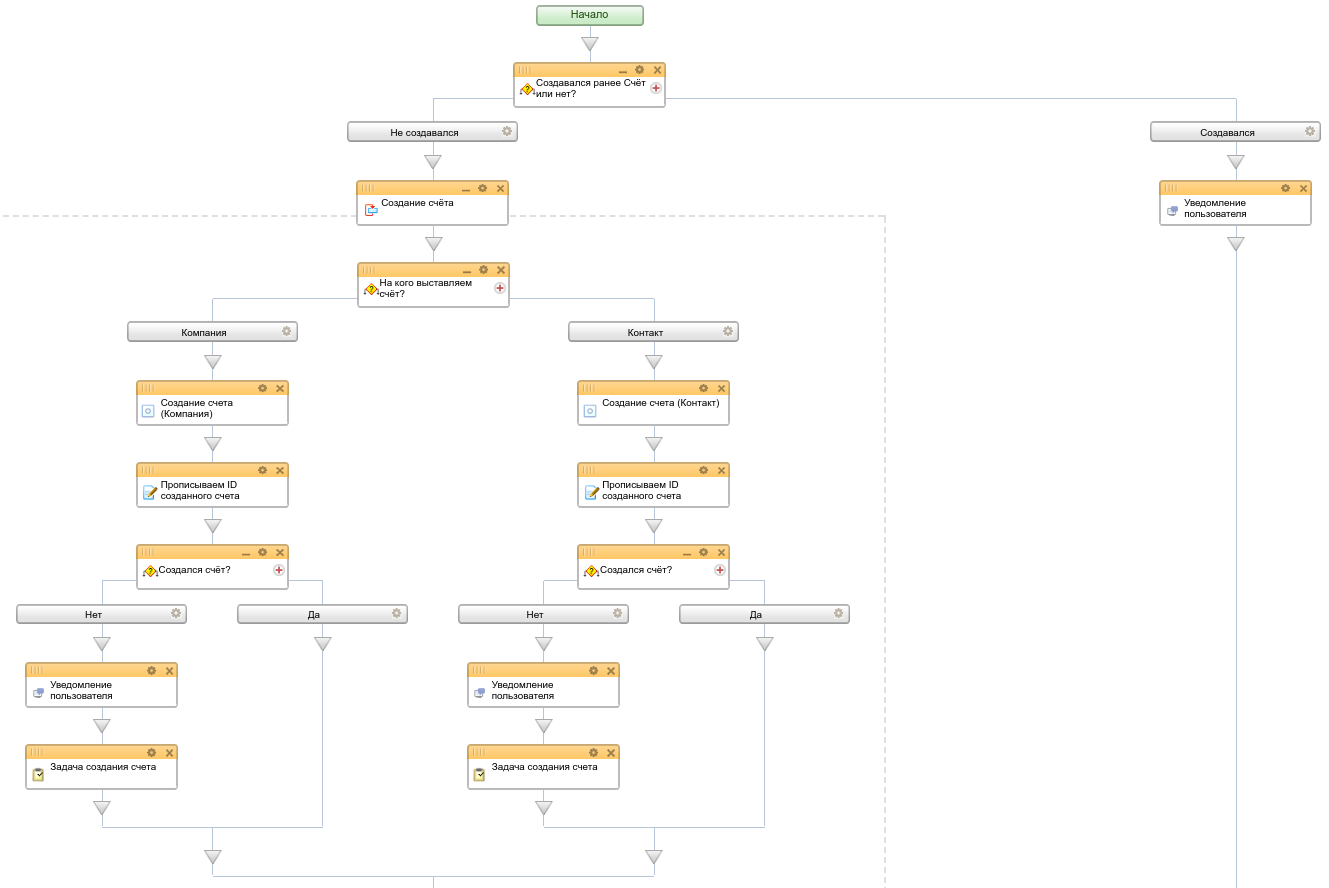Collapse 'Создался счёт?' block under Контакт branch
This screenshot has width=1329, height=888.
(687, 553)
